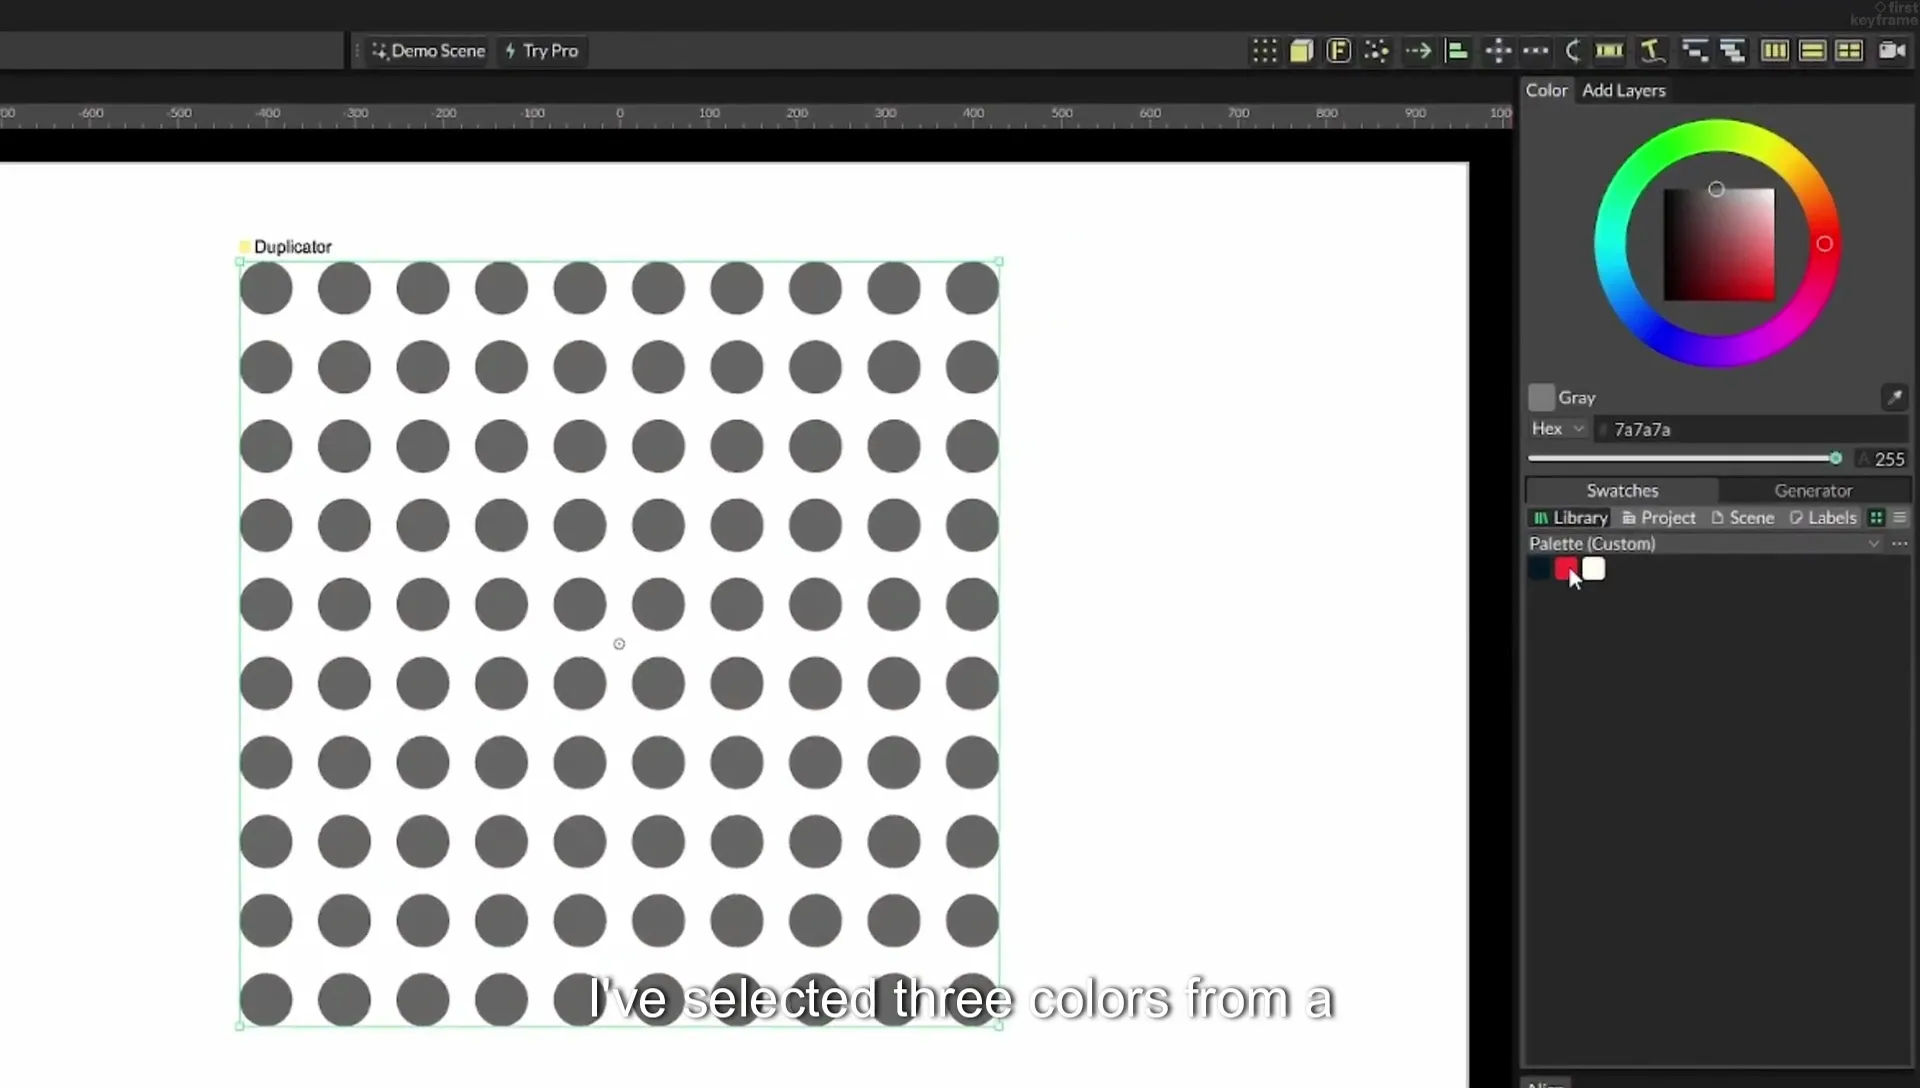Pick the white palette swatch
Viewport: 1920px width, 1088px height.
coord(1593,569)
